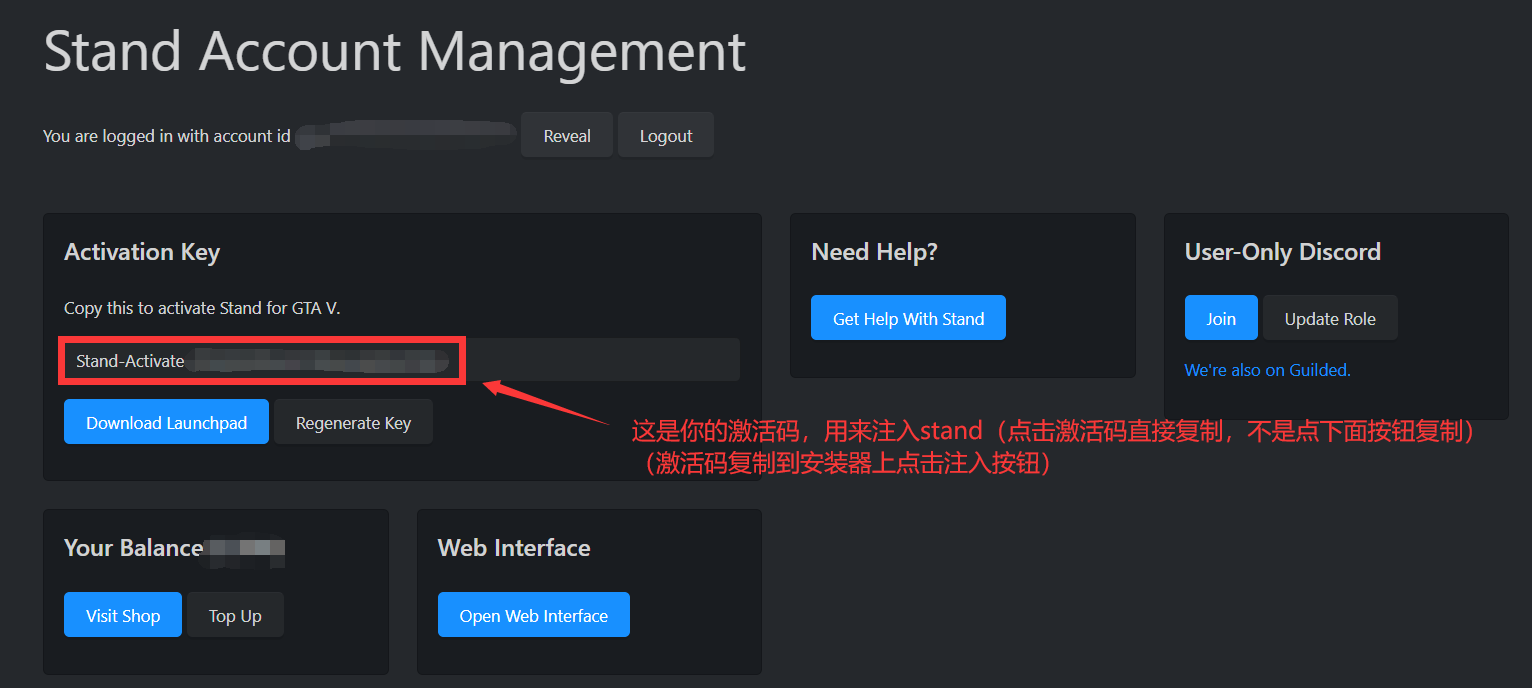Click the User-Only Discord heading
Viewport: 1532px width, 688px height.
(x=1282, y=252)
